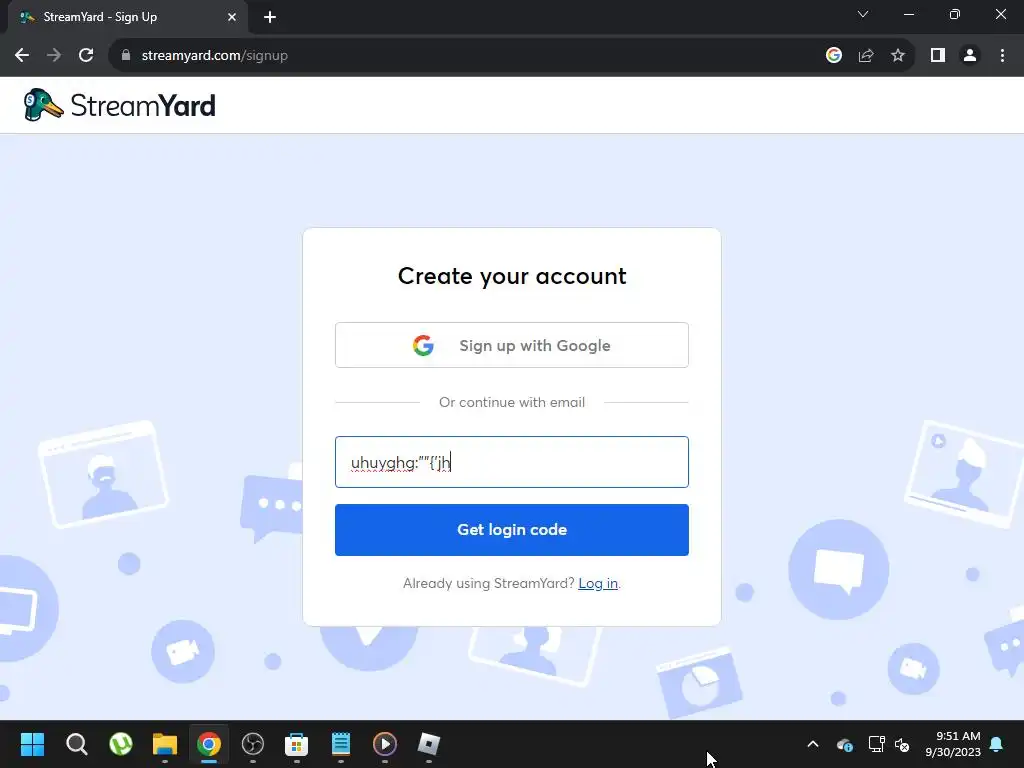The height and width of the screenshot is (768, 1024).
Task: Click the email input field
Action: coord(511,462)
